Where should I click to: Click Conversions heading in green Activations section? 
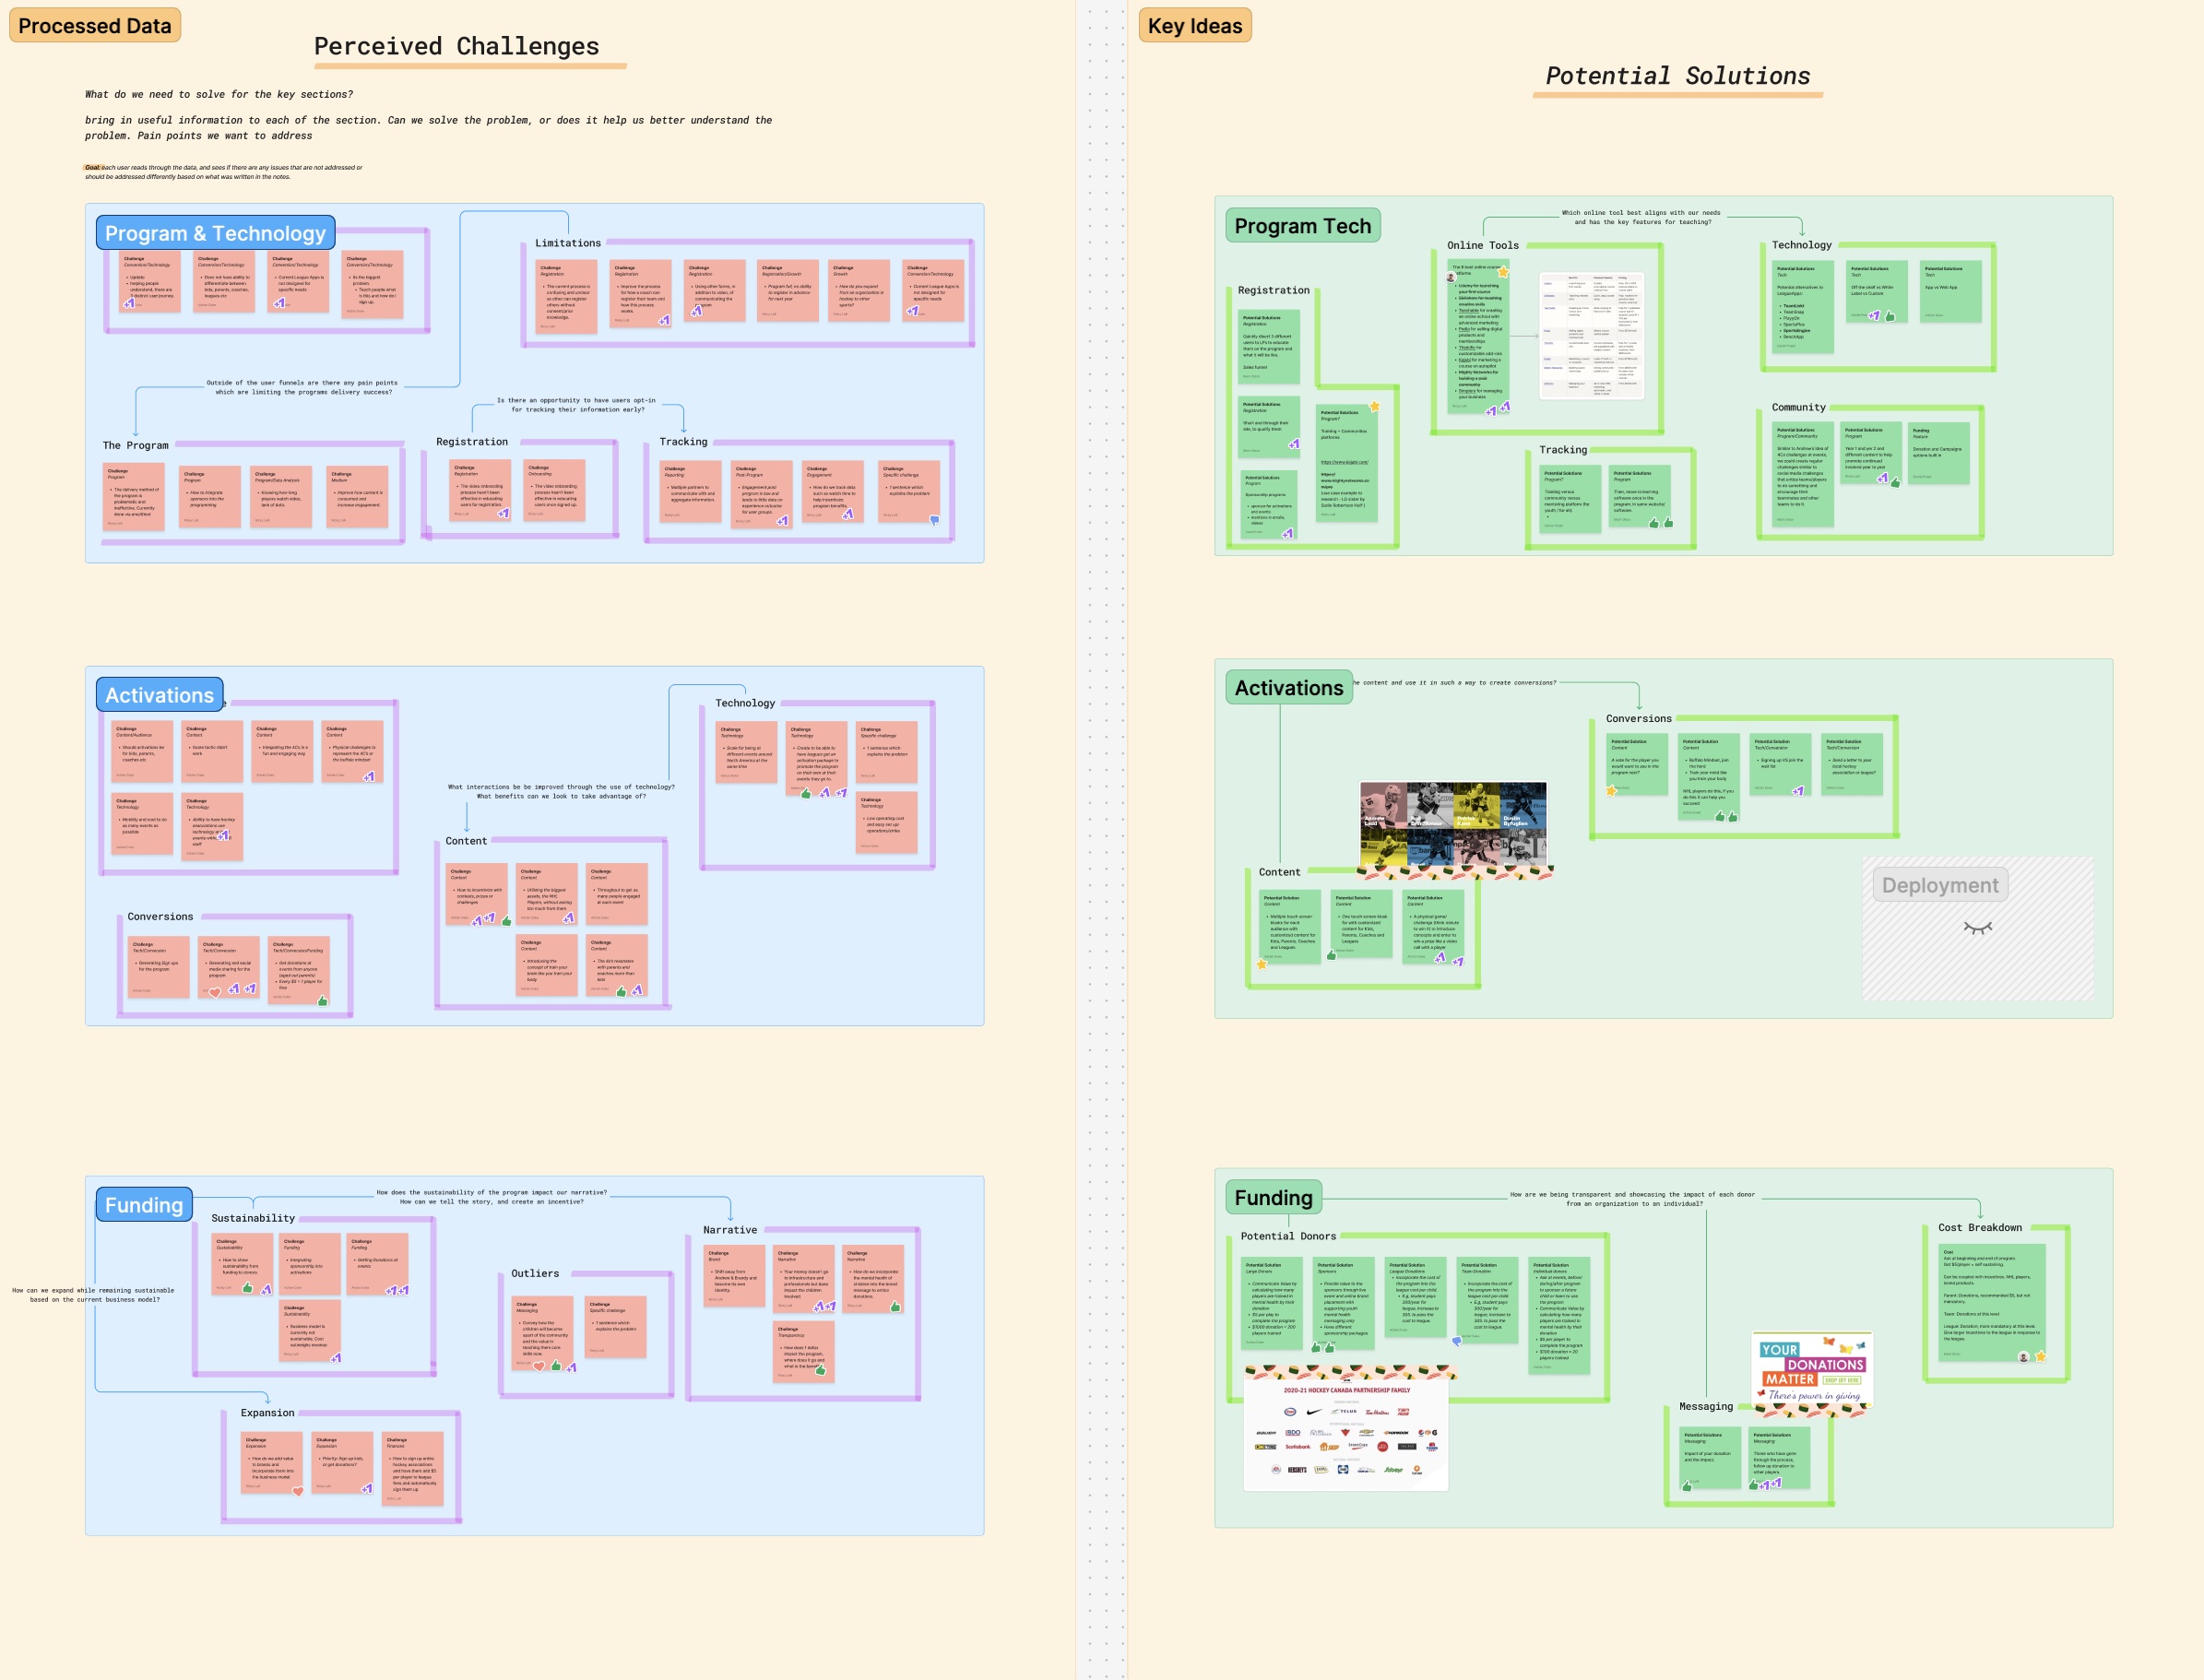pos(1638,718)
